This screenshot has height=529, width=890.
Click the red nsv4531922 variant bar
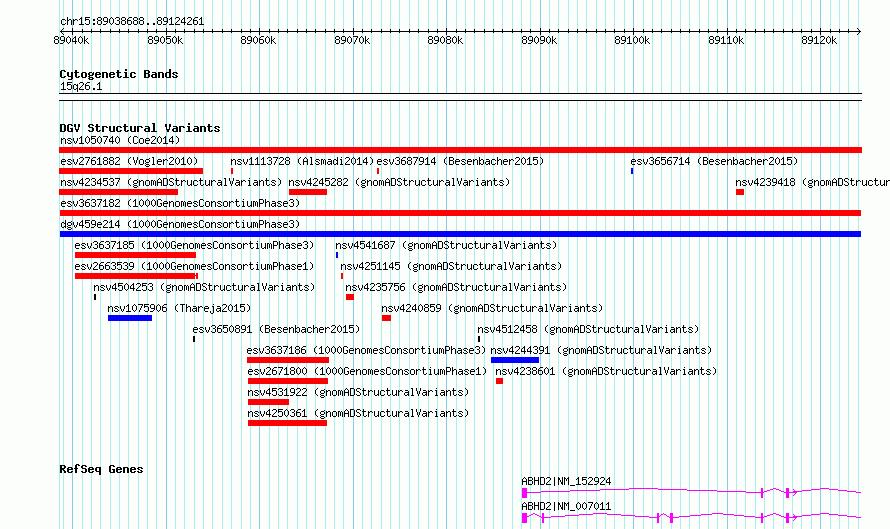(268, 402)
